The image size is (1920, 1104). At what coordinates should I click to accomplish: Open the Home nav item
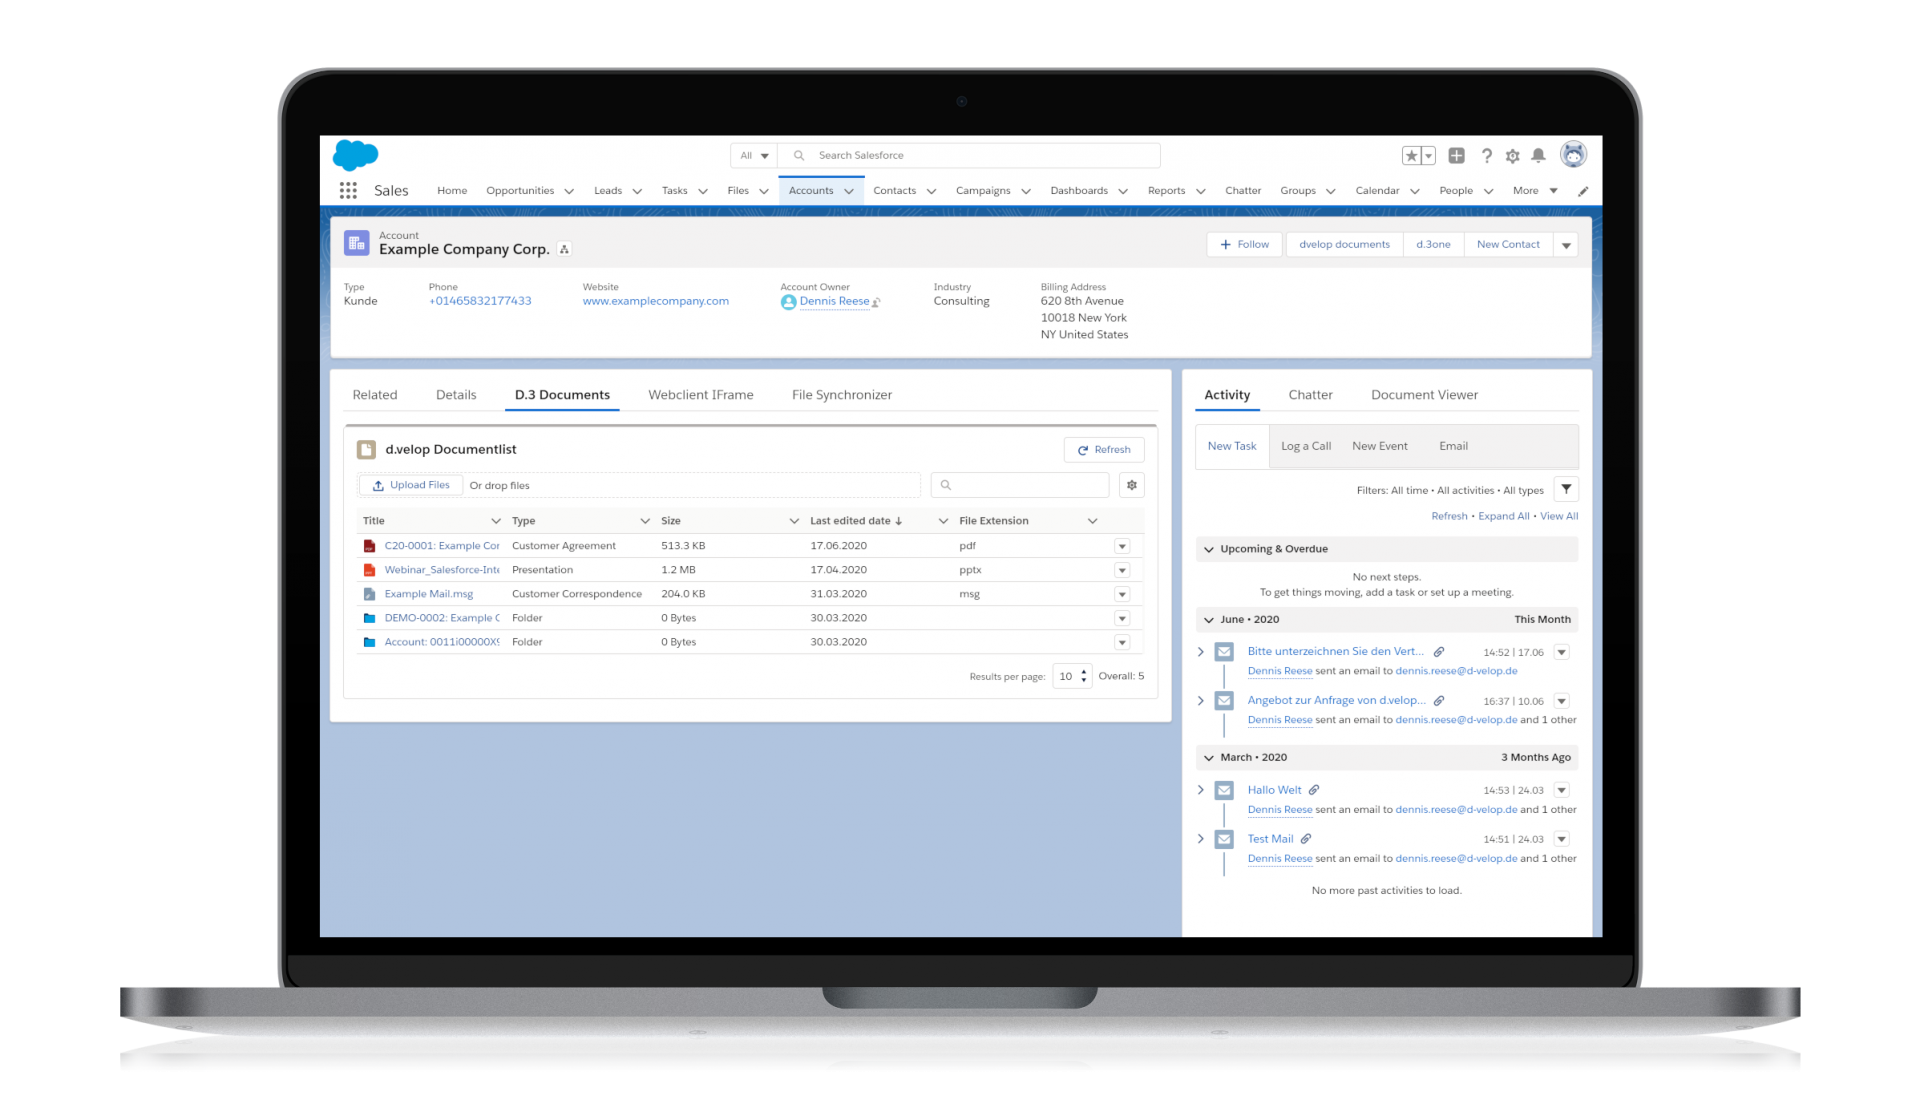pyautogui.click(x=452, y=191)
